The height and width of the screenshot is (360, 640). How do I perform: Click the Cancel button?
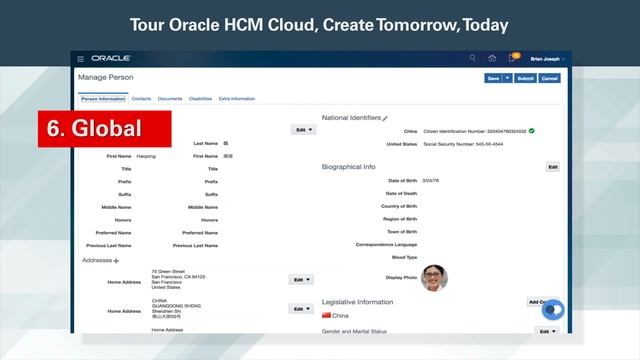coord(549,78)
